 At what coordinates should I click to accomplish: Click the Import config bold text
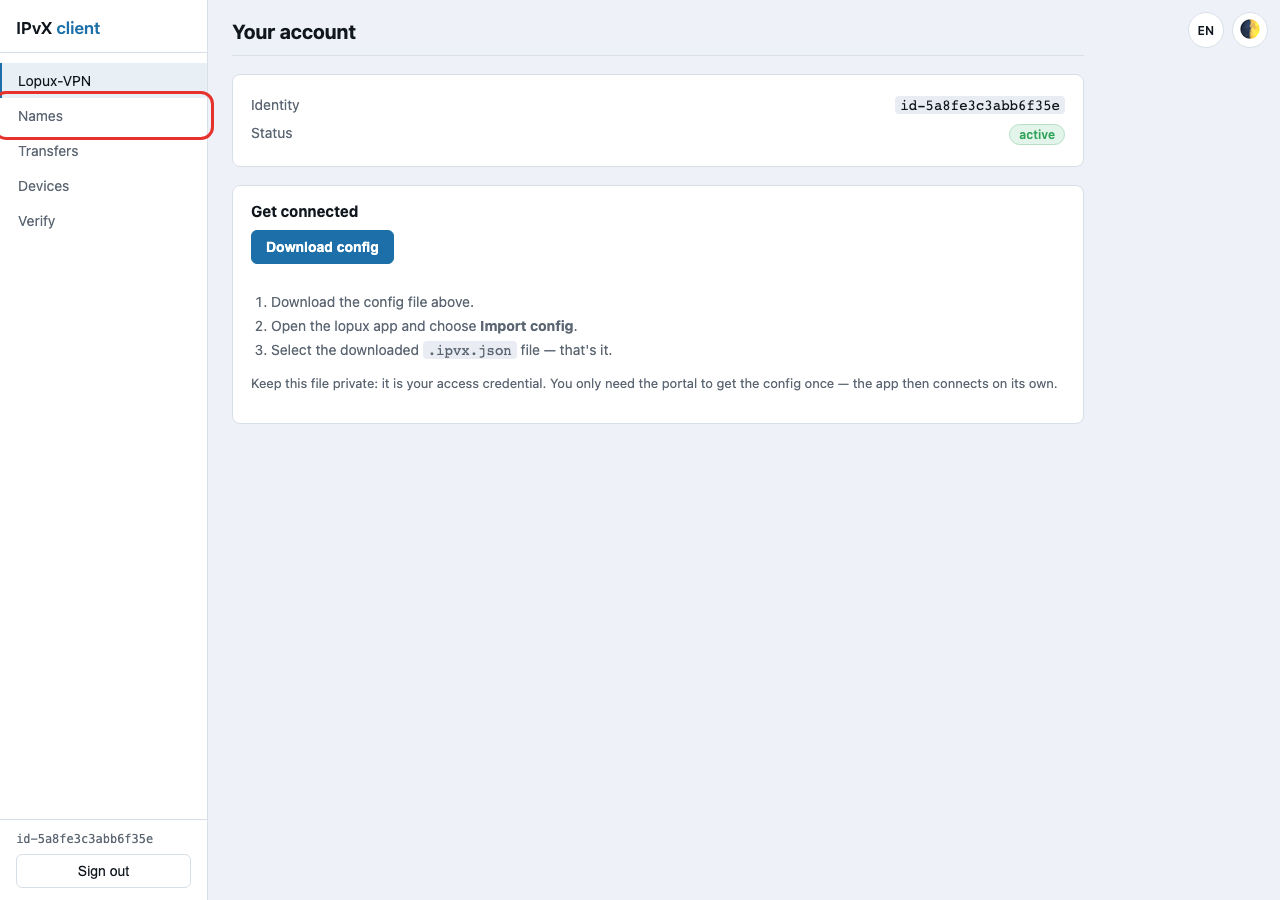(x=527, y=326)
